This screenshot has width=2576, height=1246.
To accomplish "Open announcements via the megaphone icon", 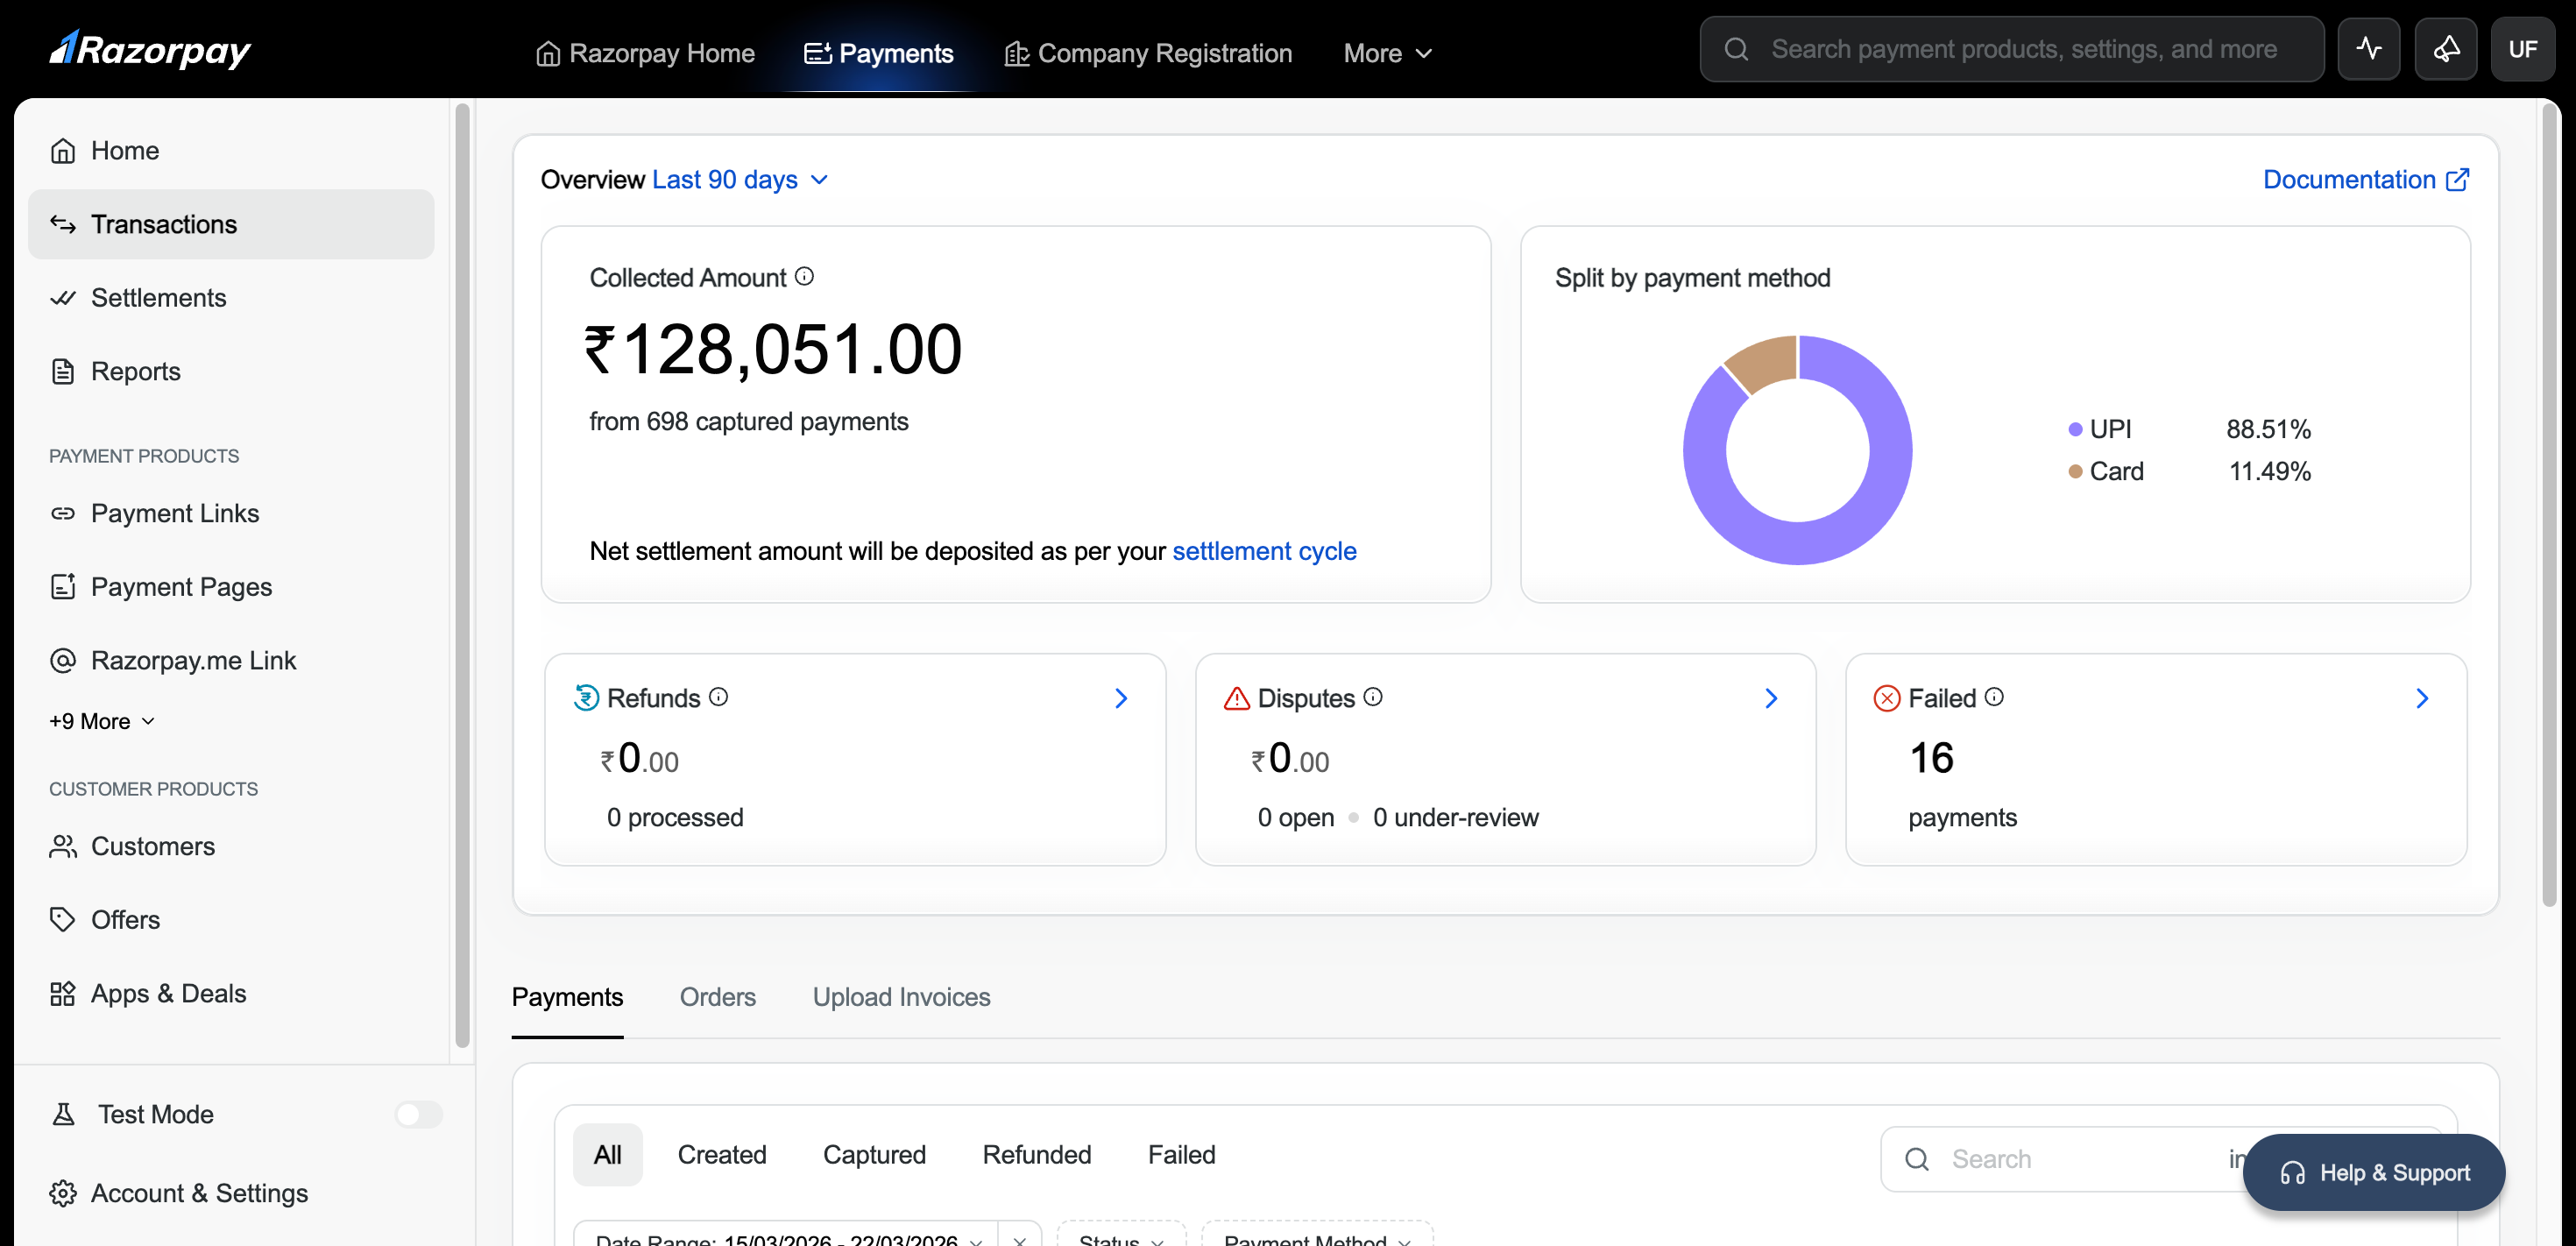I will [x=2446, y=48].
